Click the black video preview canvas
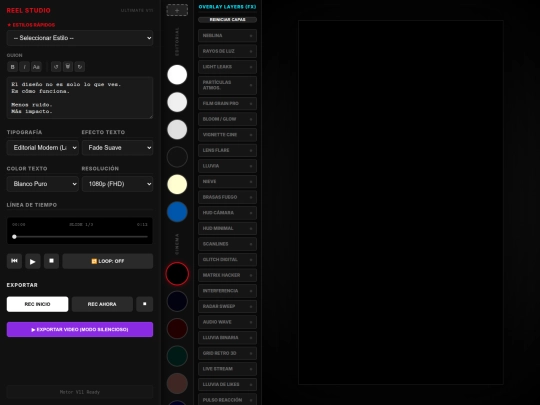540x405 pixels. pyautogui.click(x=401, y=202)
